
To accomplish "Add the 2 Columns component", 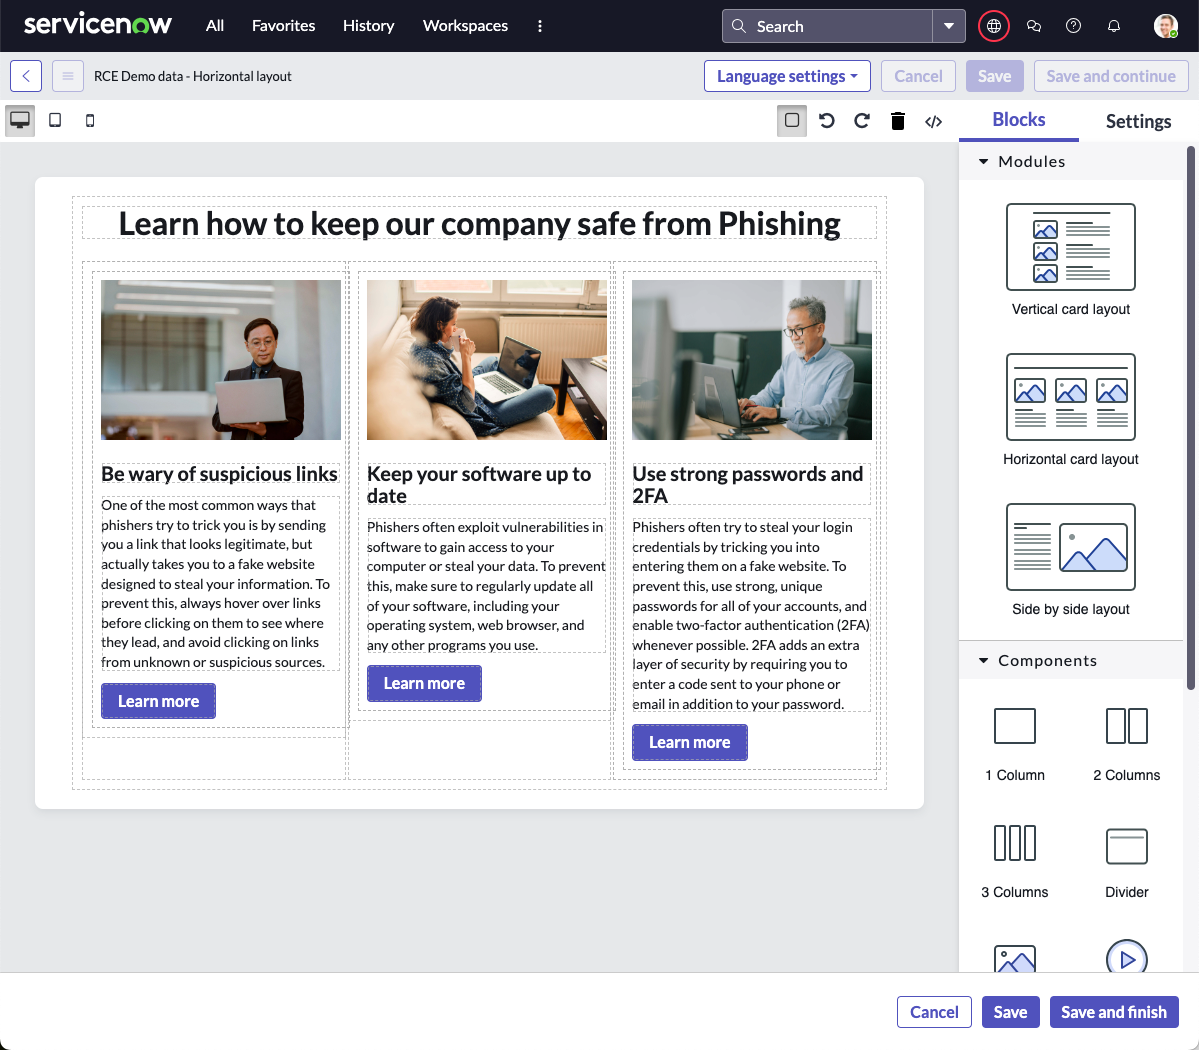I will tap(1126, 744).
